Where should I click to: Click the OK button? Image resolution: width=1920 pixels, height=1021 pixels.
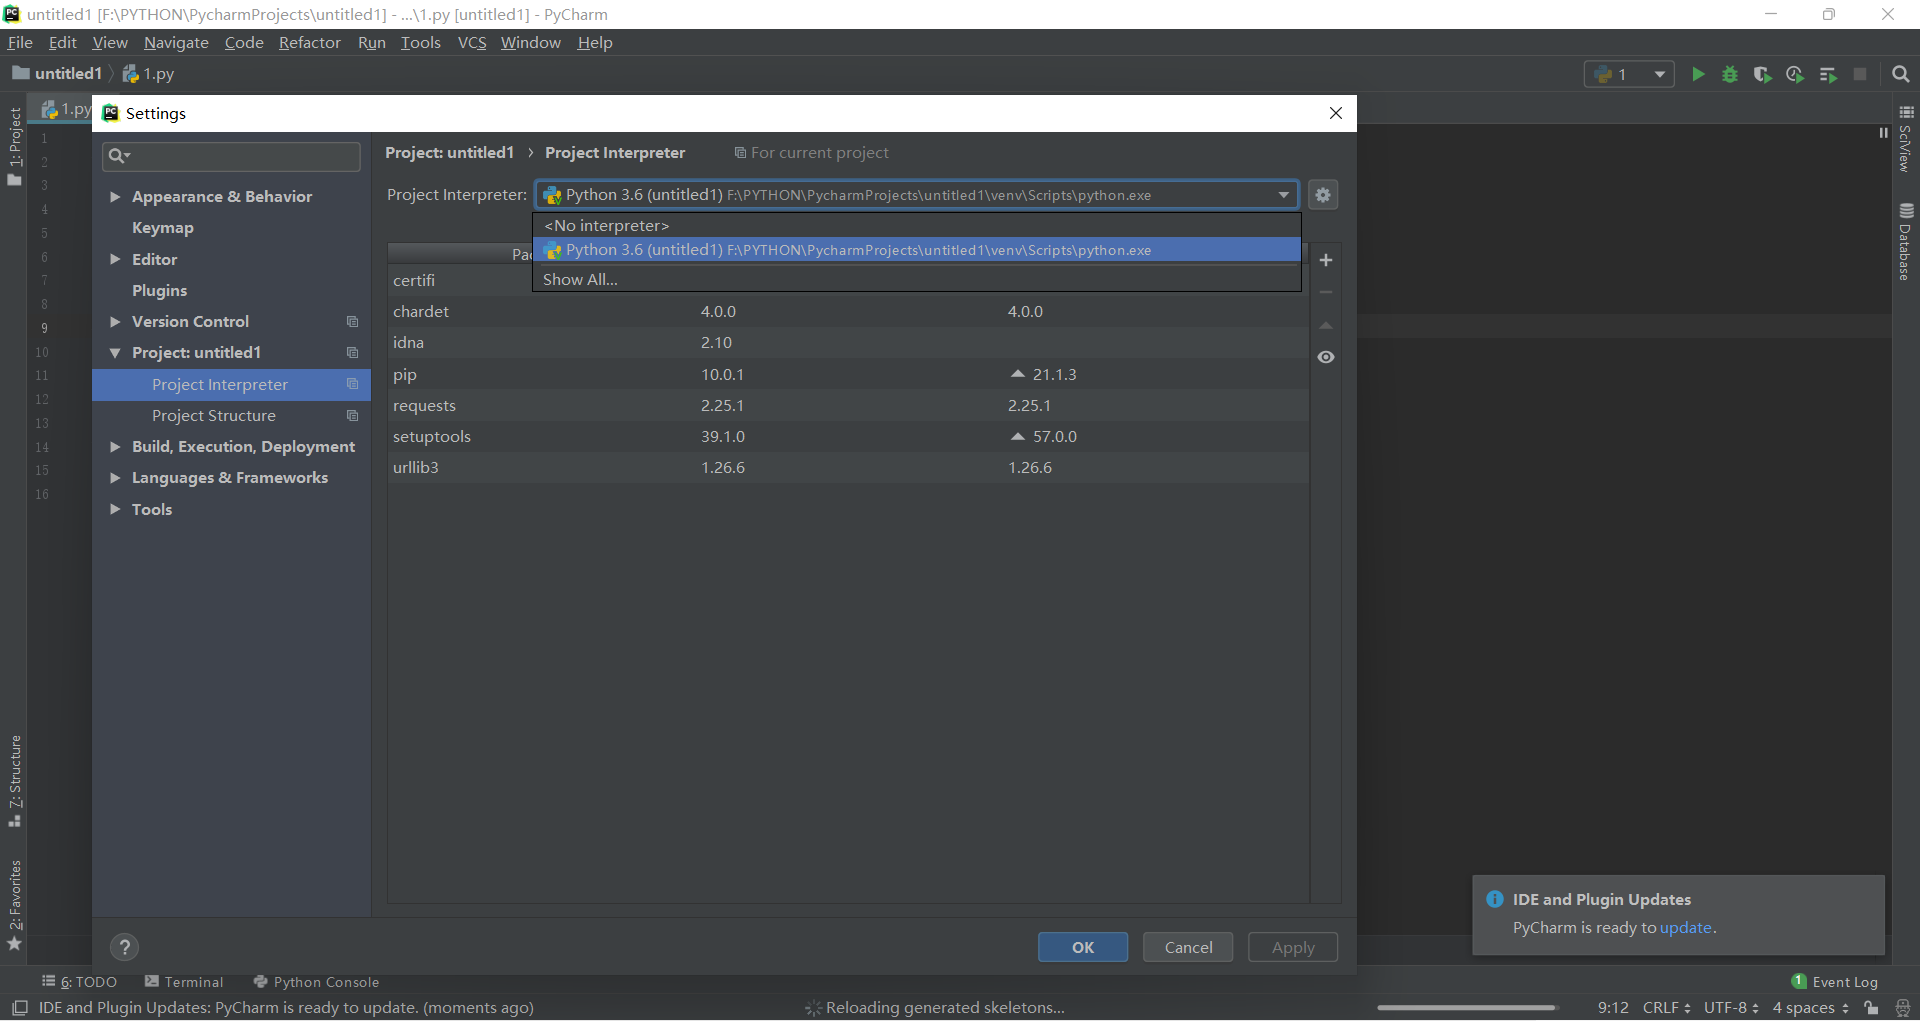pos(1083,947)
